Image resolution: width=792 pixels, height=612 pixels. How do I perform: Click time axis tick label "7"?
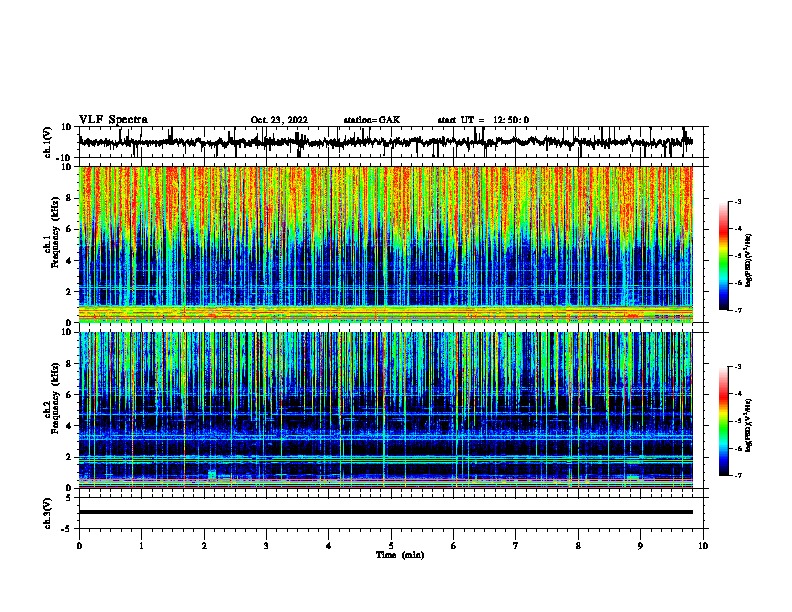[516, 545]
